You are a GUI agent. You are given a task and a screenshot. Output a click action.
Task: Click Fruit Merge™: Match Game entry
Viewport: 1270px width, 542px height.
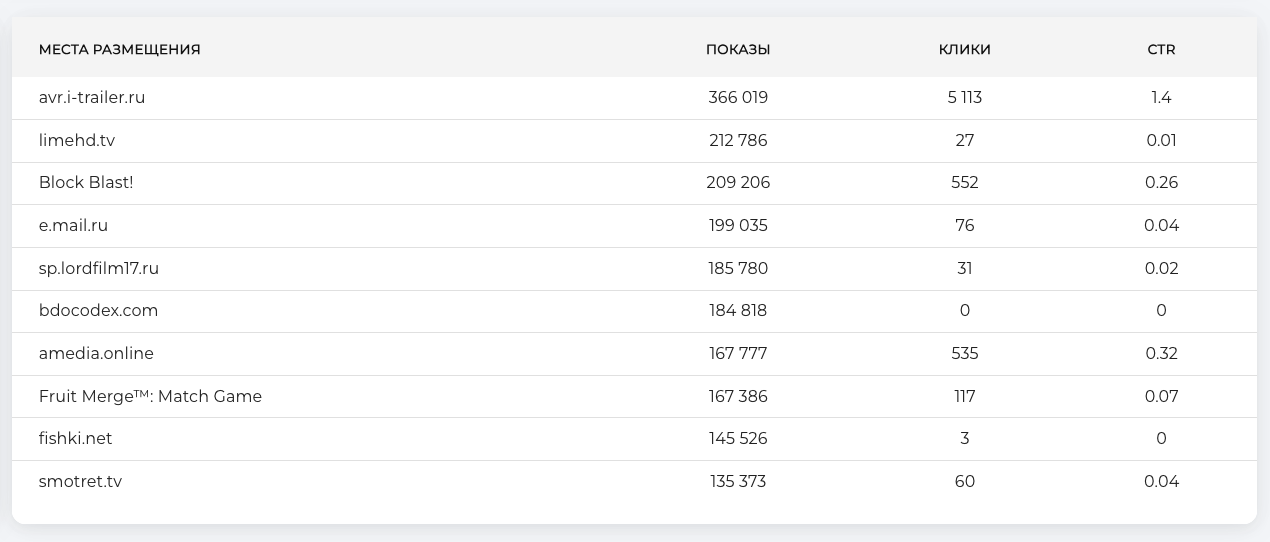point(150,397)
